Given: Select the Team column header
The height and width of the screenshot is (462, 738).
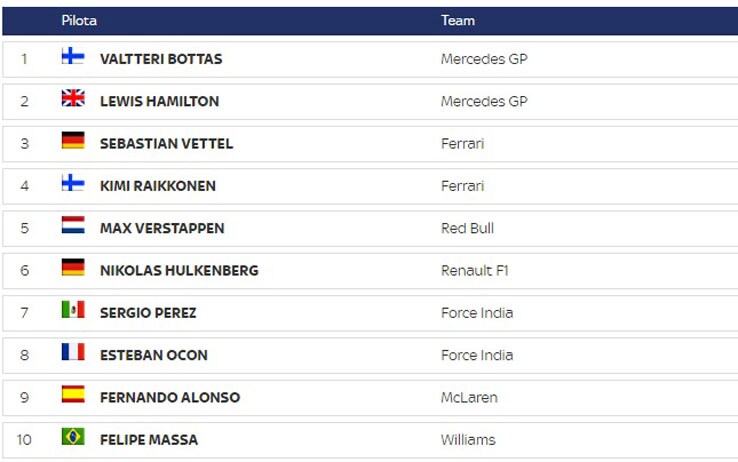Looking at the screenshot, I should coord(458,20).
